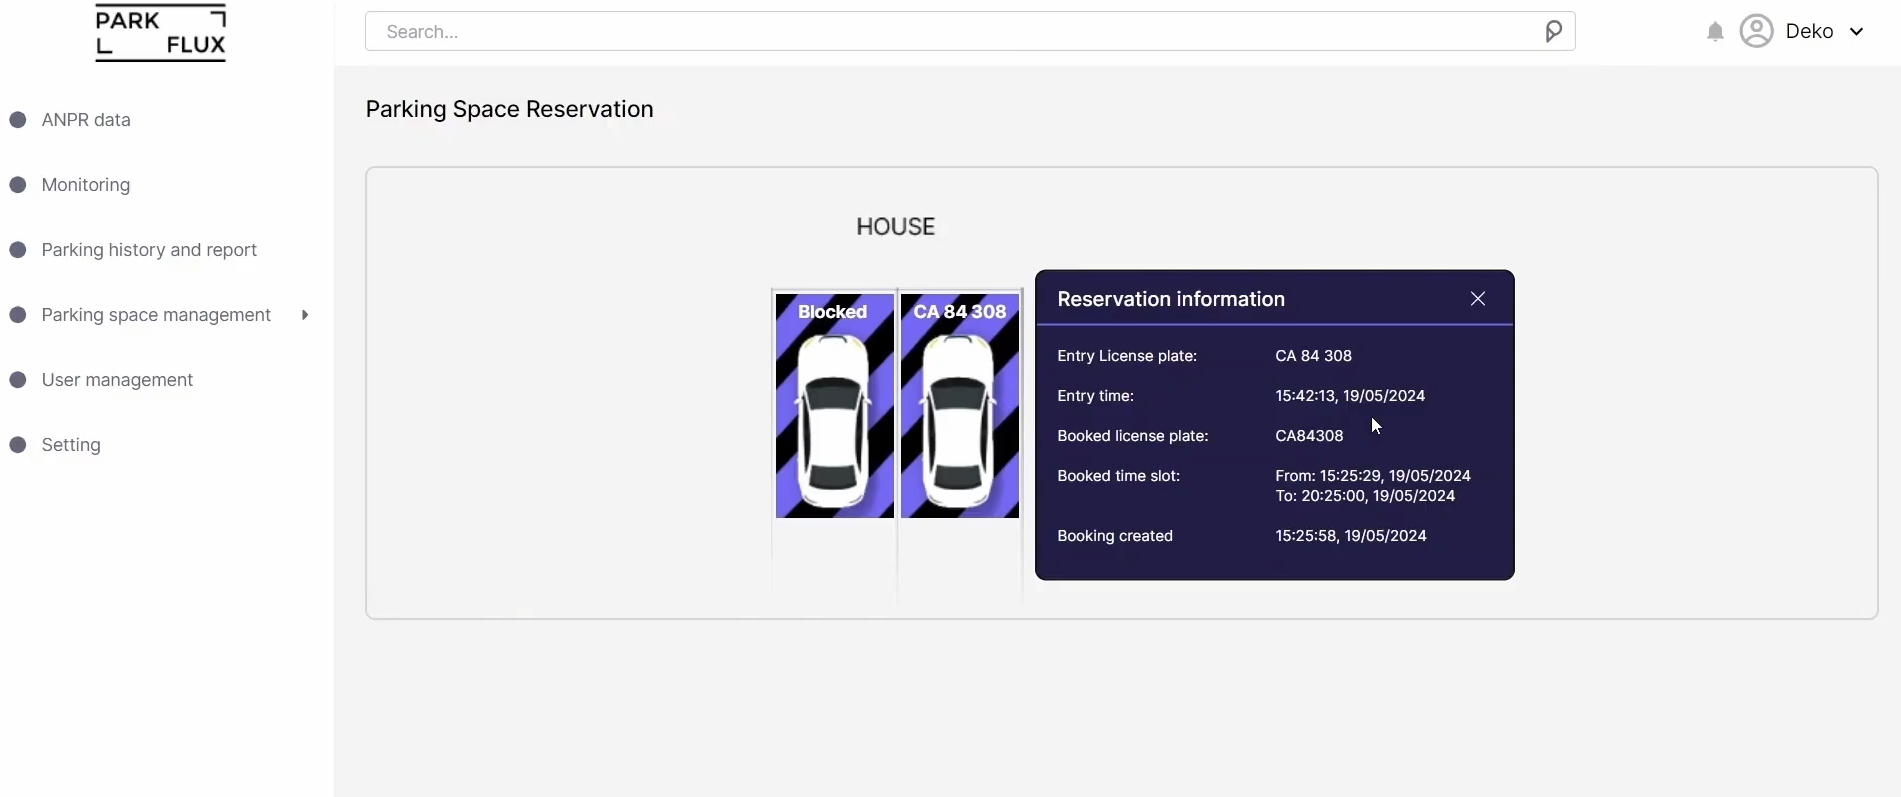Go to Monitoring section
1901x797 pixels.
[86, 185]
